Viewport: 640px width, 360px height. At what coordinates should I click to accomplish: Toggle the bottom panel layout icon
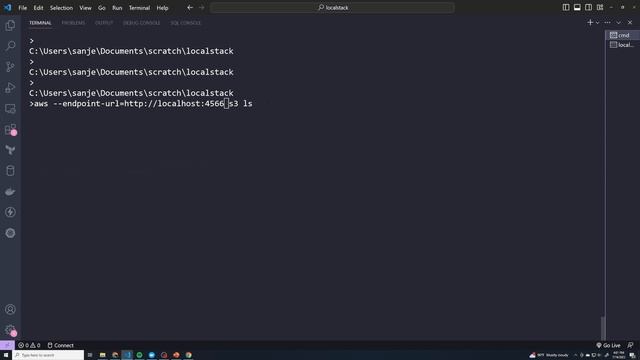click(577, 7)
